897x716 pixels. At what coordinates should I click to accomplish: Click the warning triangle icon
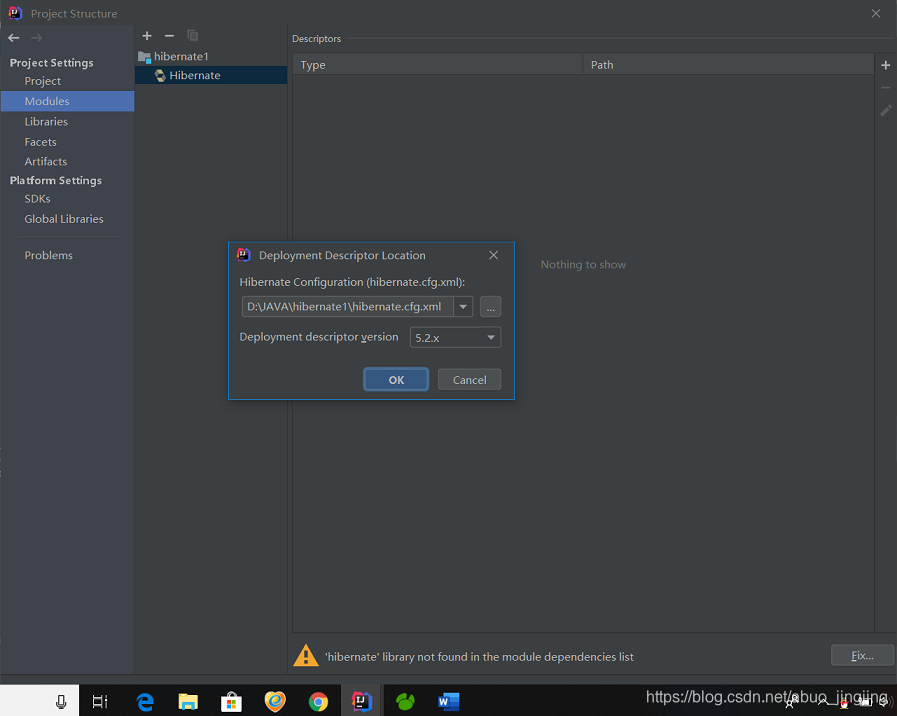pos(305,656)
